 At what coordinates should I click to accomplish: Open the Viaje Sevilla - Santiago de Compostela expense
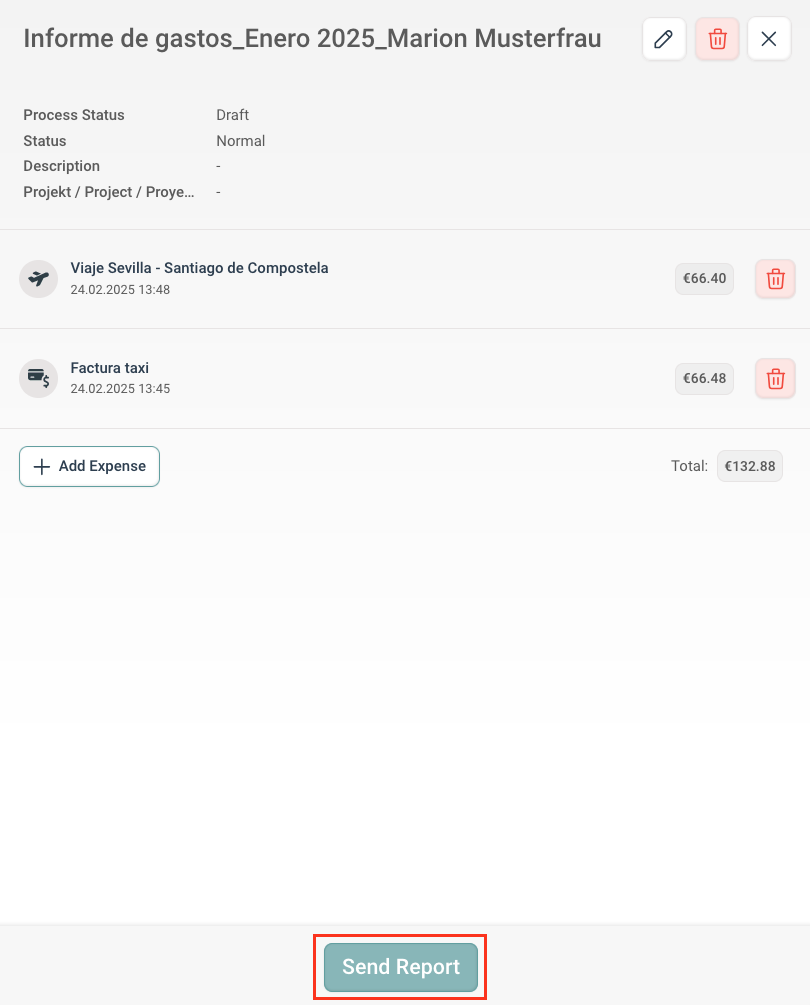199,268
